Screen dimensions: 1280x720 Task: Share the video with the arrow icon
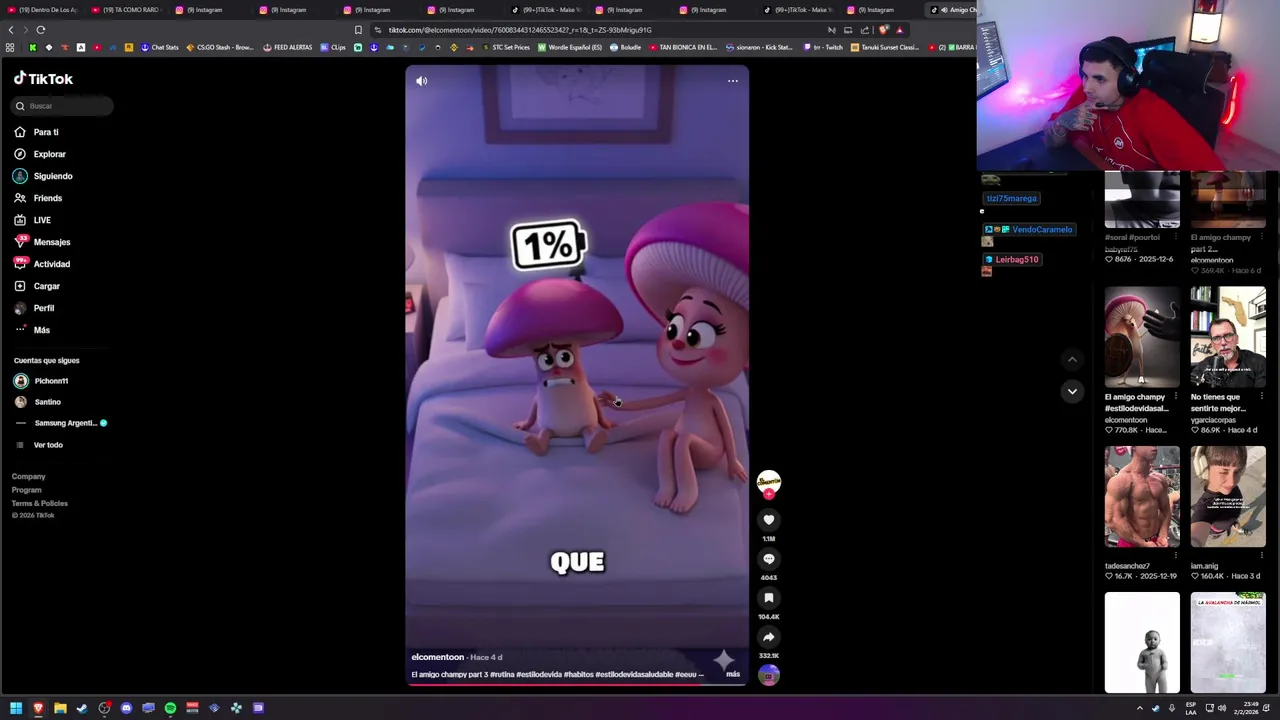[769, 637]
